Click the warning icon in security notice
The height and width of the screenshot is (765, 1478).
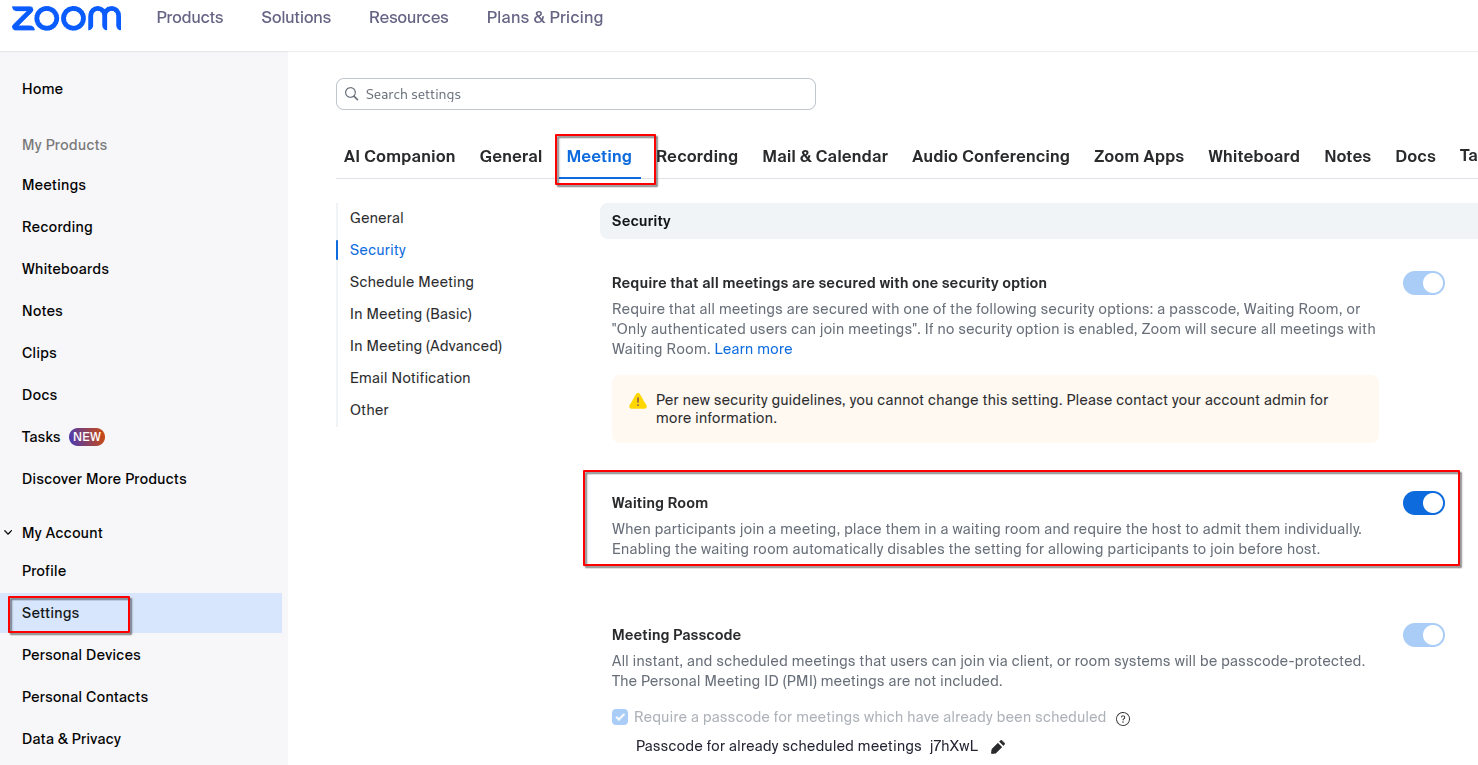637,400
